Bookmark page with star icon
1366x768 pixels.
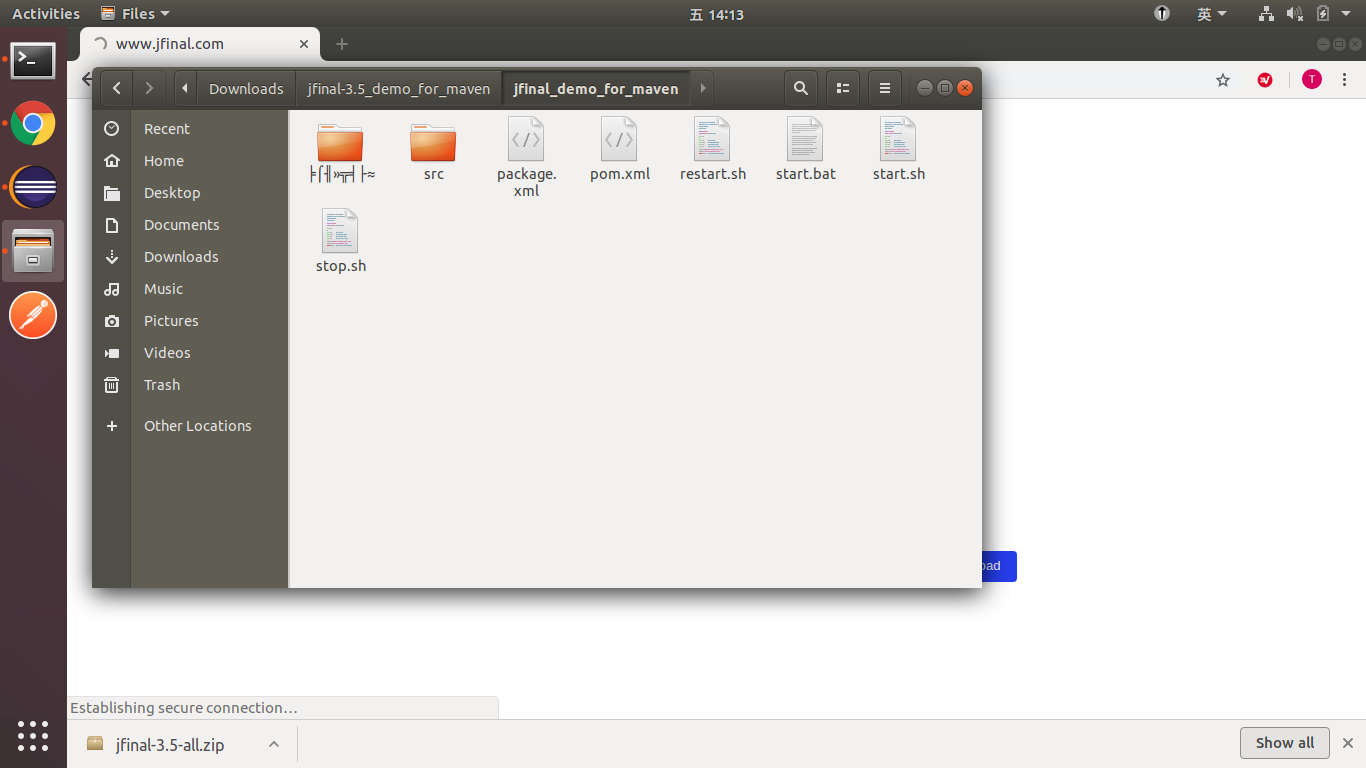click(1222, 80)
